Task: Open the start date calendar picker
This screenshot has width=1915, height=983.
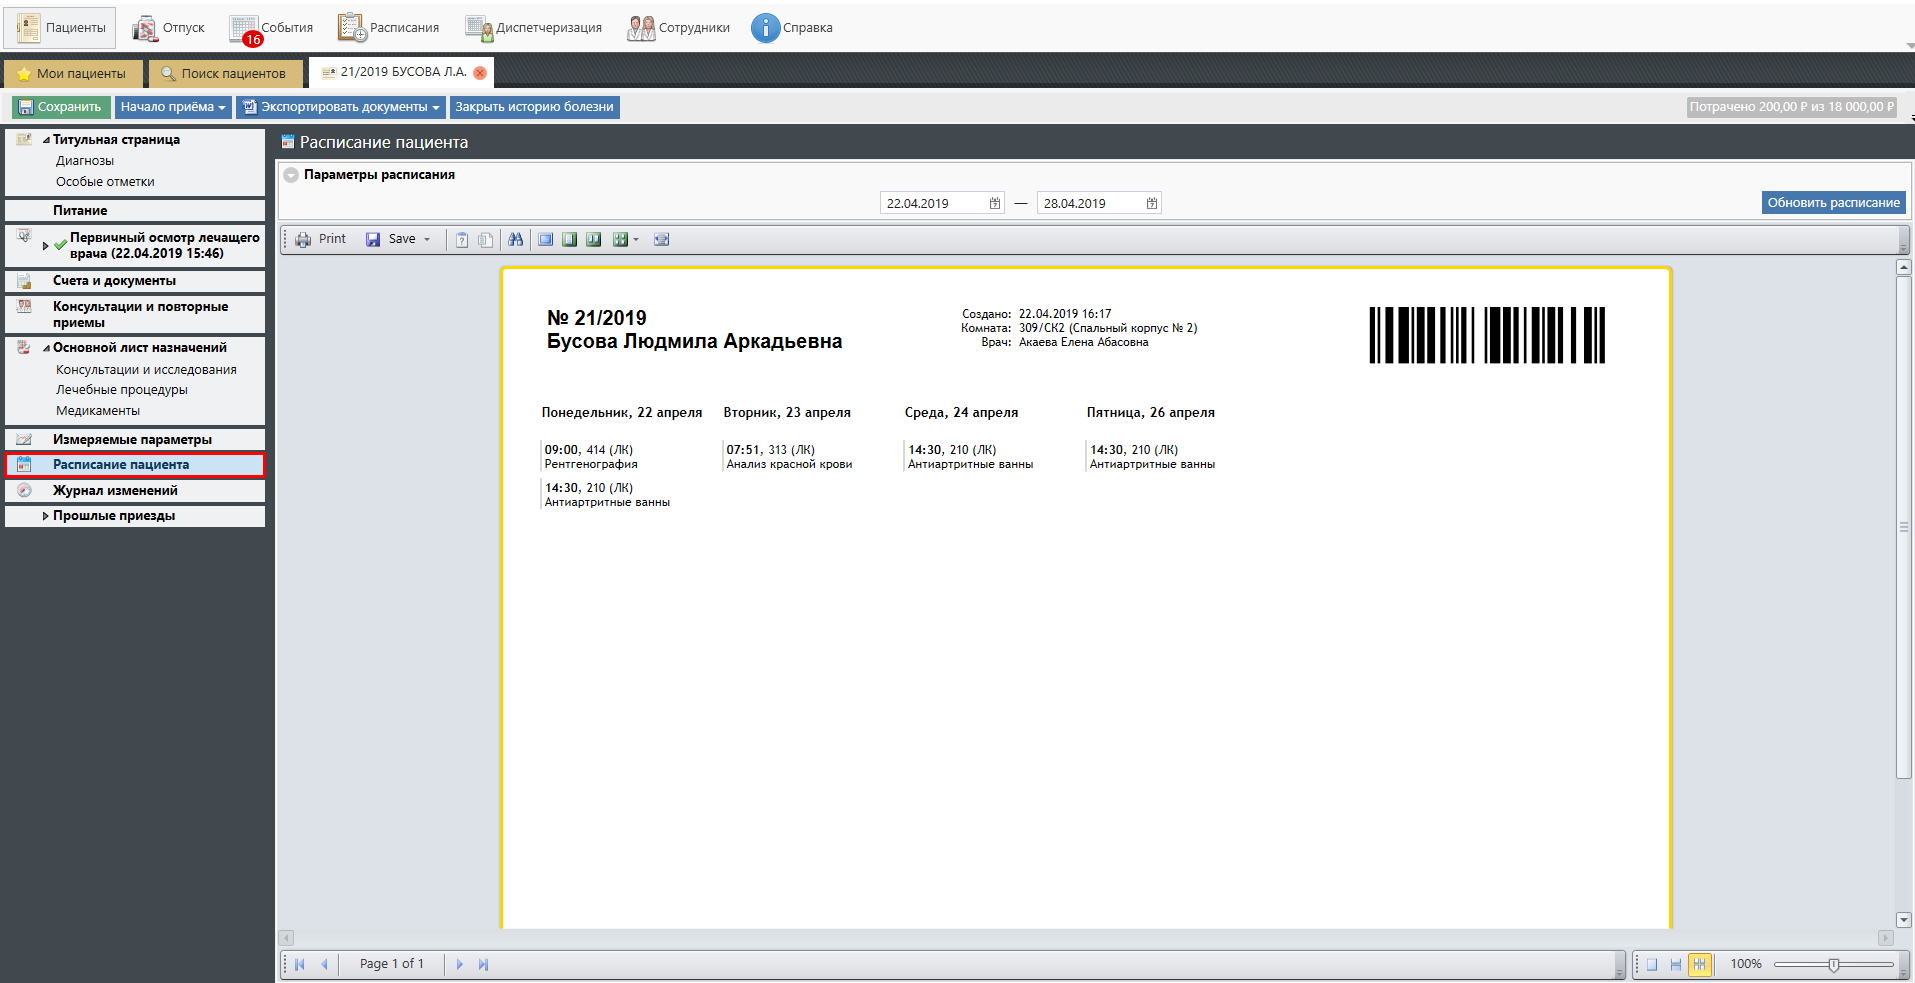Action: 994,203
